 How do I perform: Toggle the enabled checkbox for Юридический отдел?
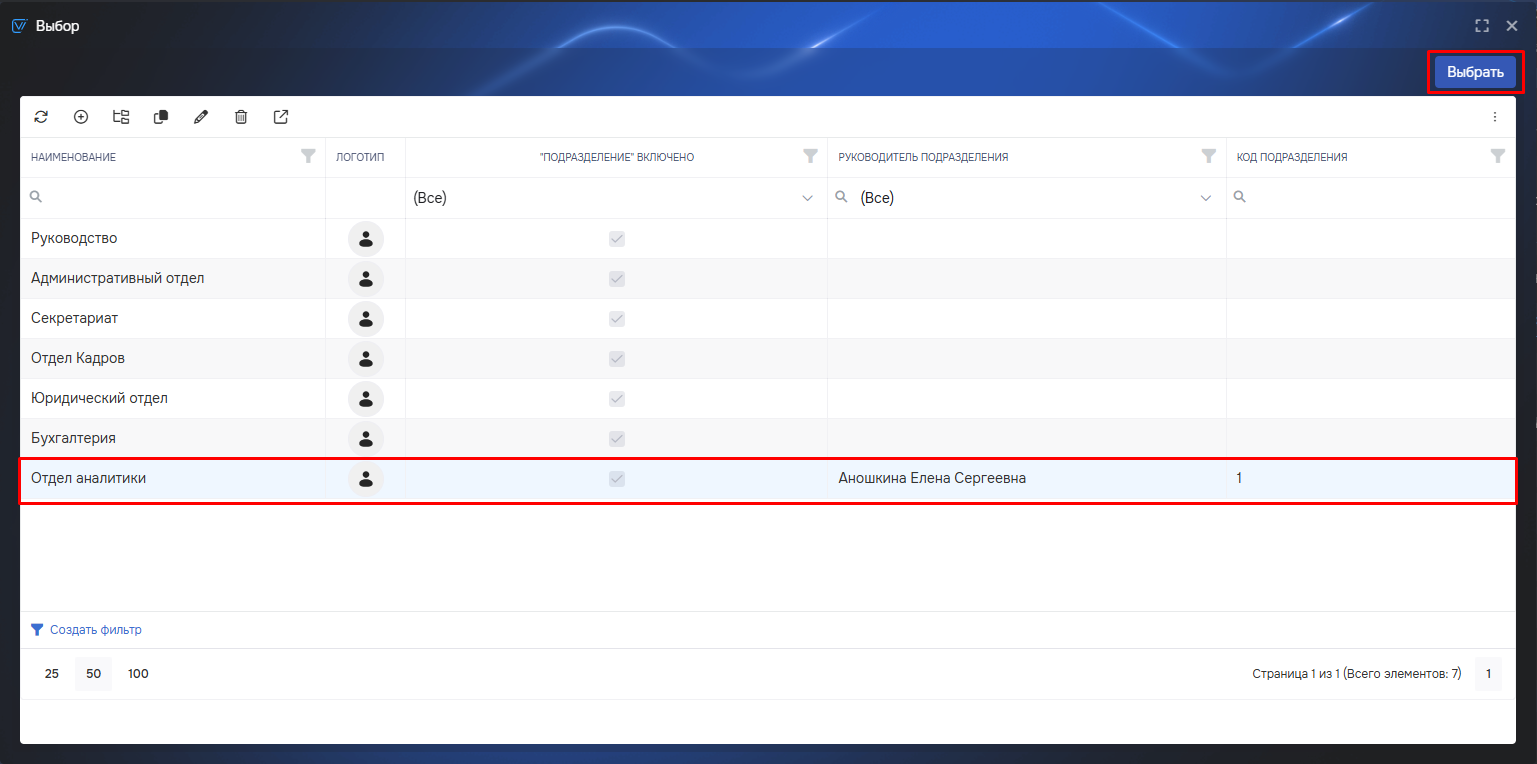coord(617,399)
